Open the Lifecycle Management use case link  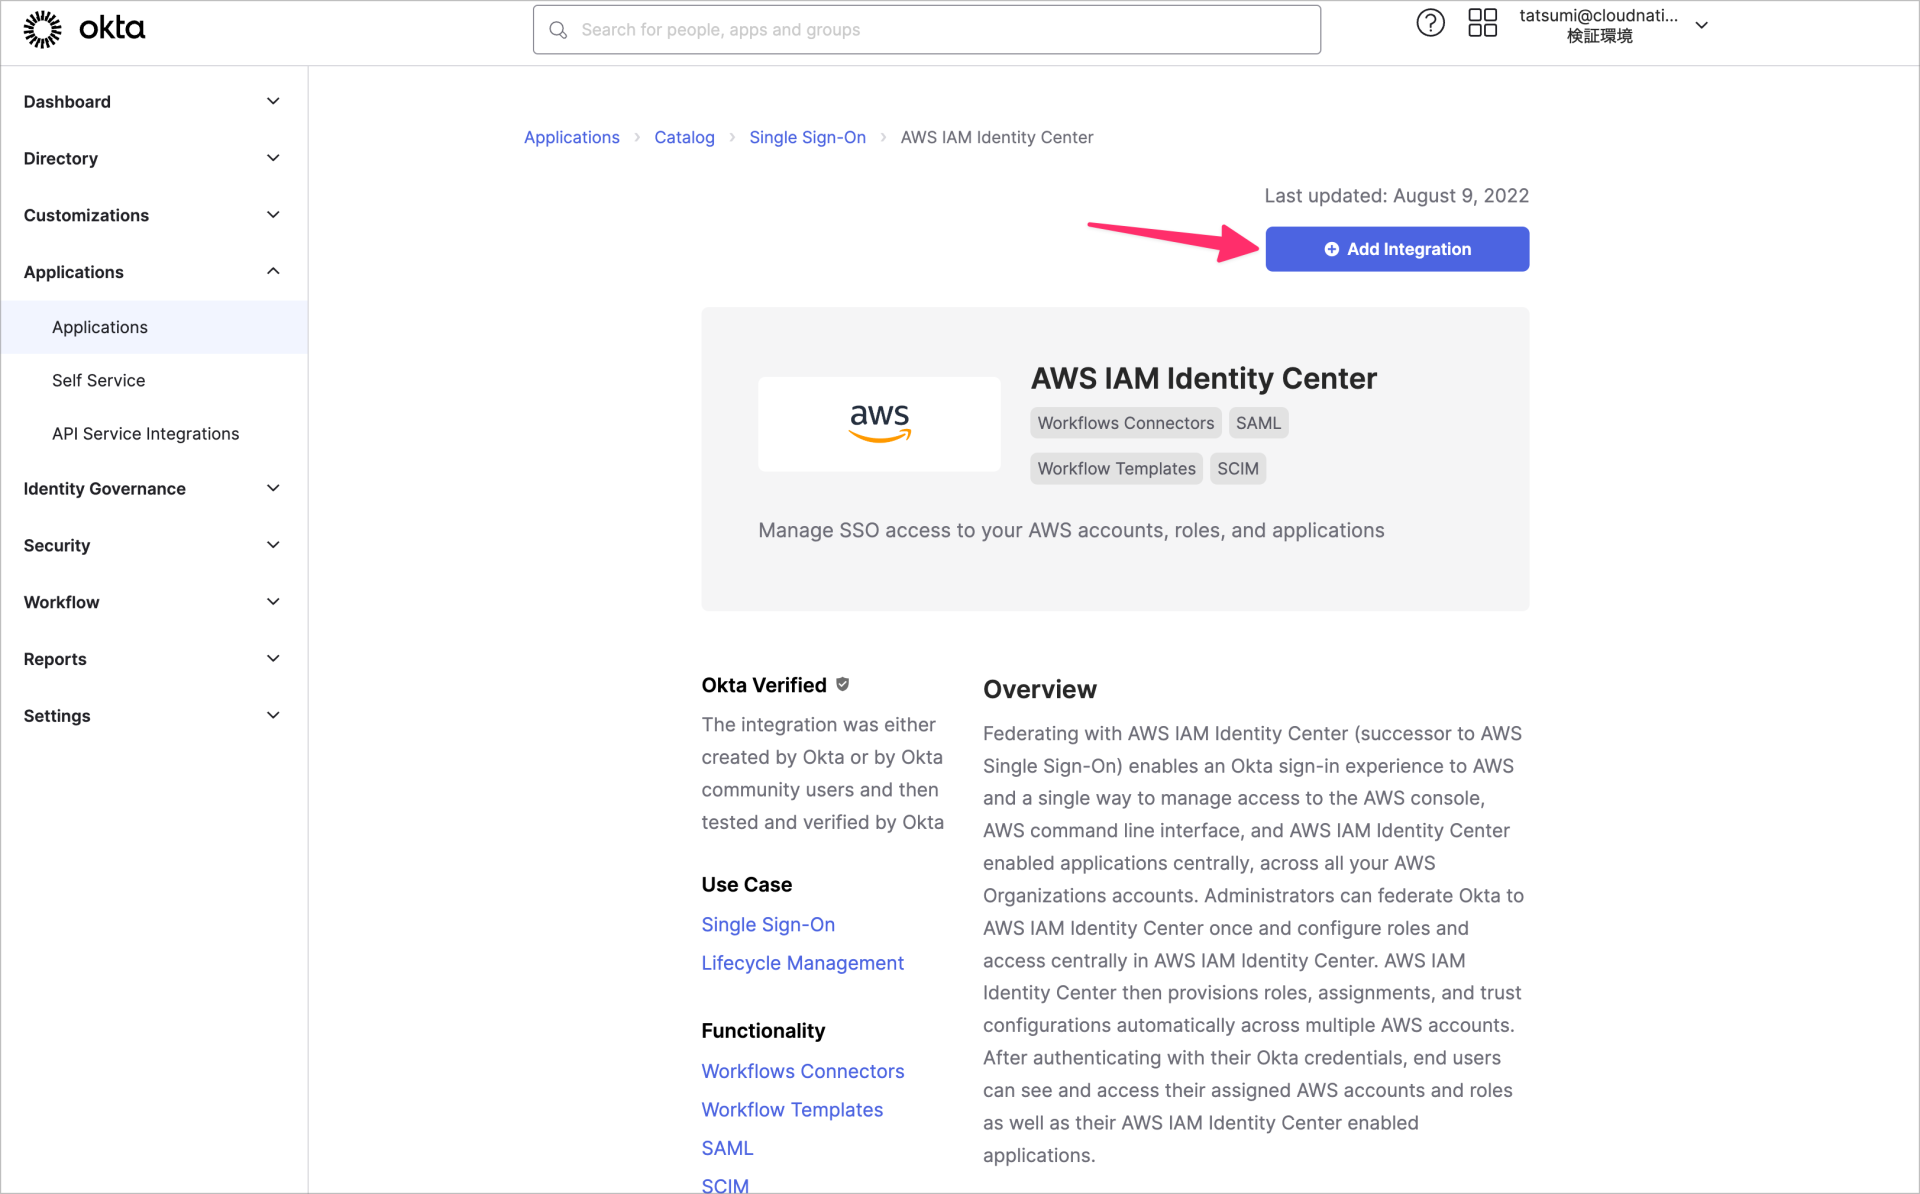click(x=802, y=962)
